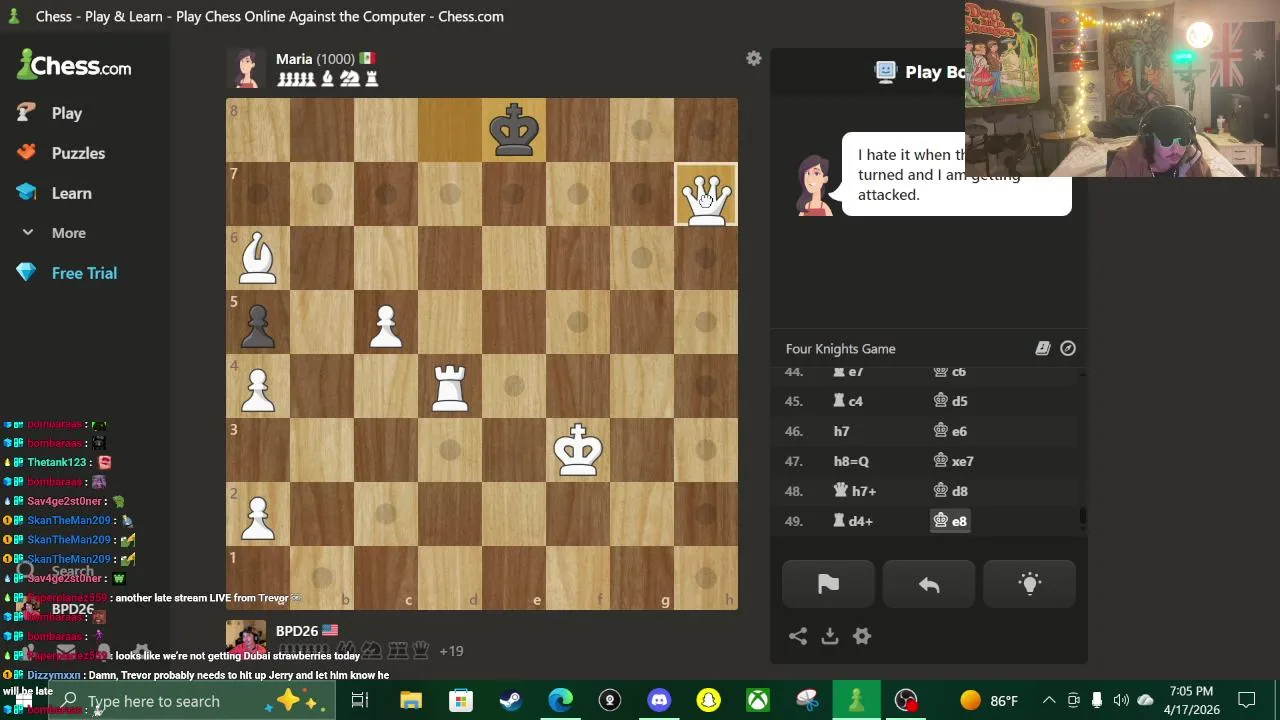Select the white king on f3
1280x720 pixels.
click(578, 450)
